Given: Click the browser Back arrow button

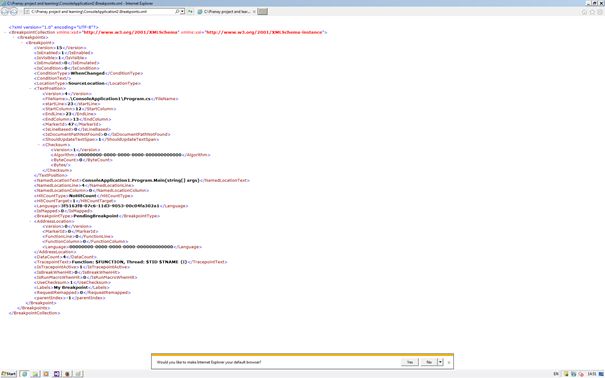Looking at the screenshot, I should (5, 12).
